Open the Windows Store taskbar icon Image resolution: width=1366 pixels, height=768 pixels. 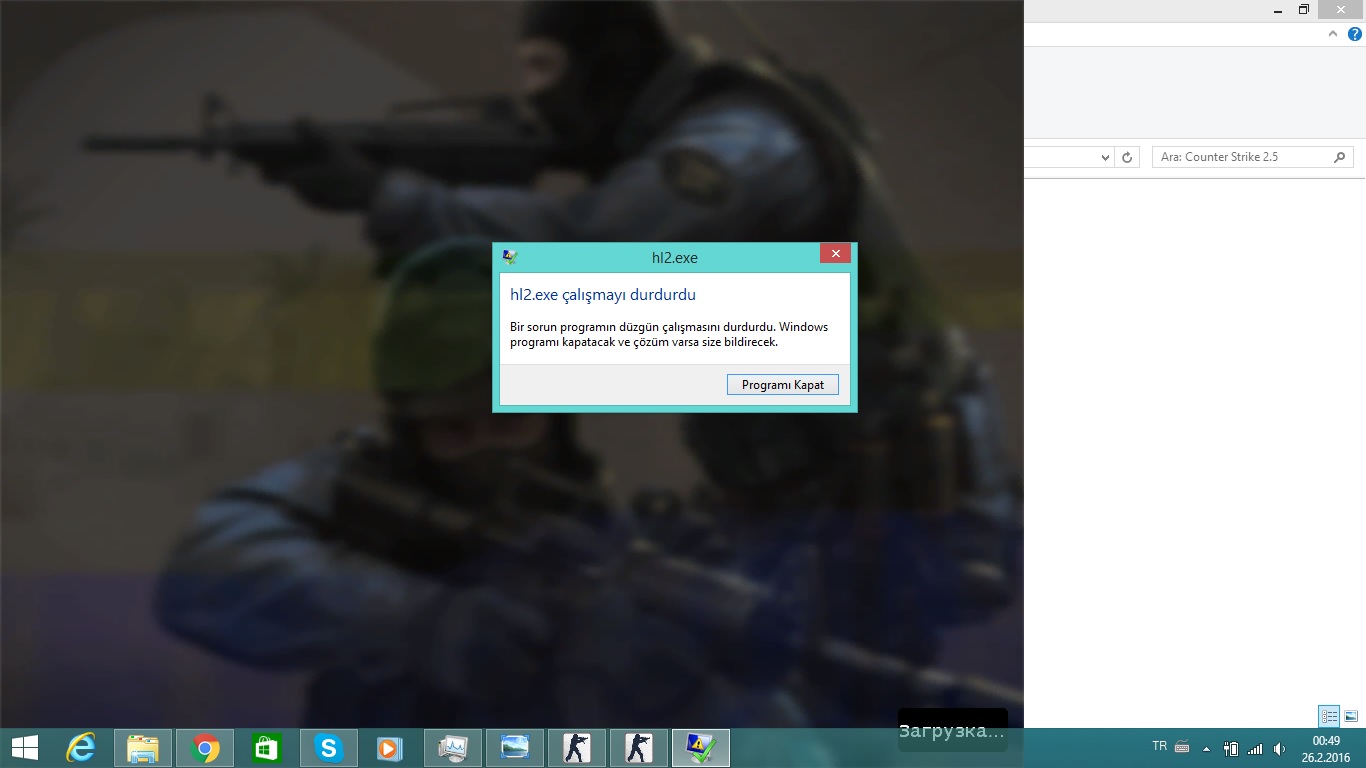pos(267,748)
